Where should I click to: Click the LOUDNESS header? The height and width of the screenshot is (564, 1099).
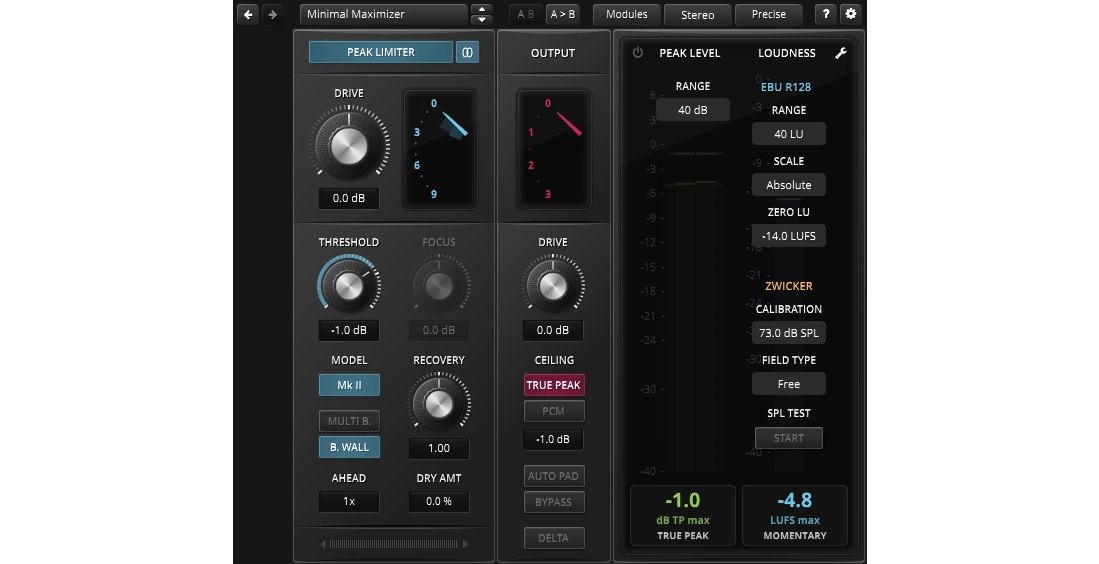tap(786, 53)
